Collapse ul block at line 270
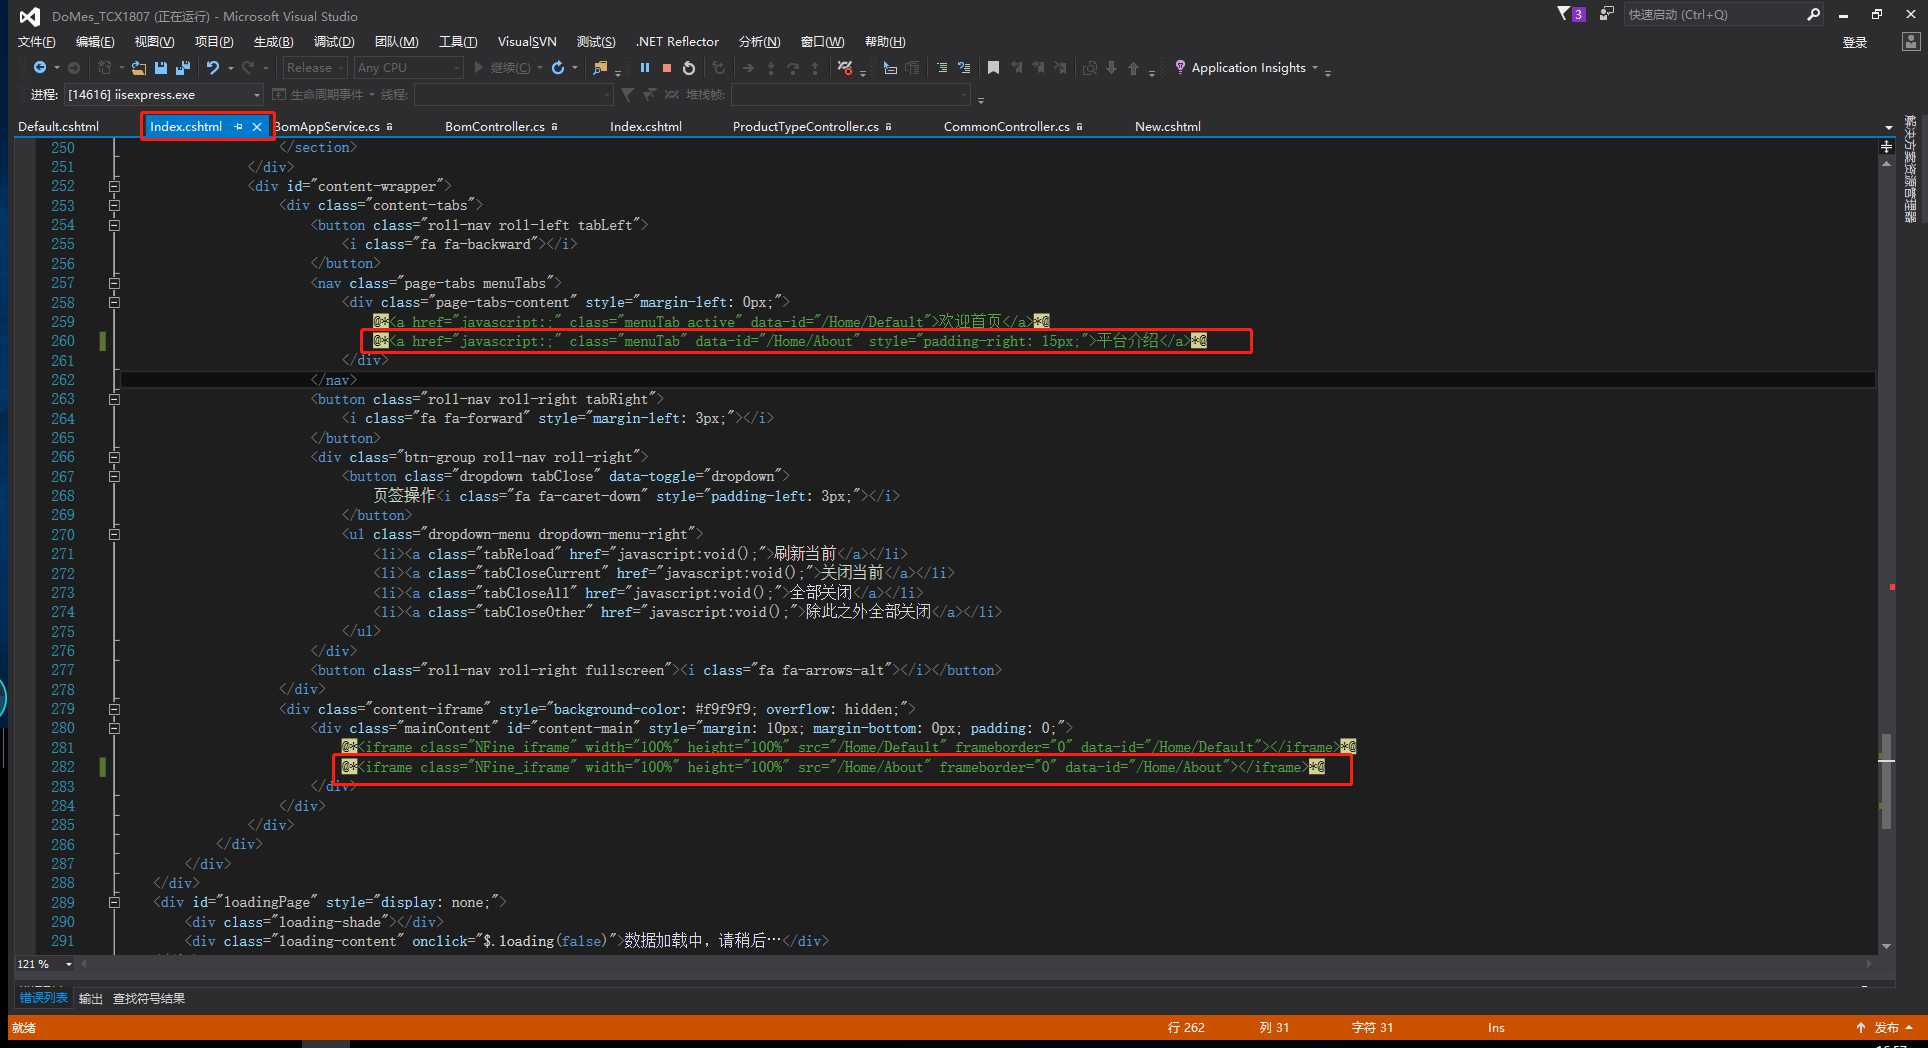This screenshot has height=1048, width=1928. (114, 534)
